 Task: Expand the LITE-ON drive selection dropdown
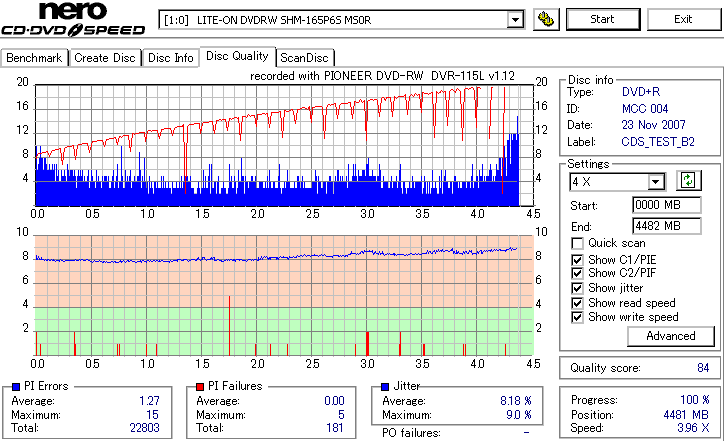click(x=515, y=20)
